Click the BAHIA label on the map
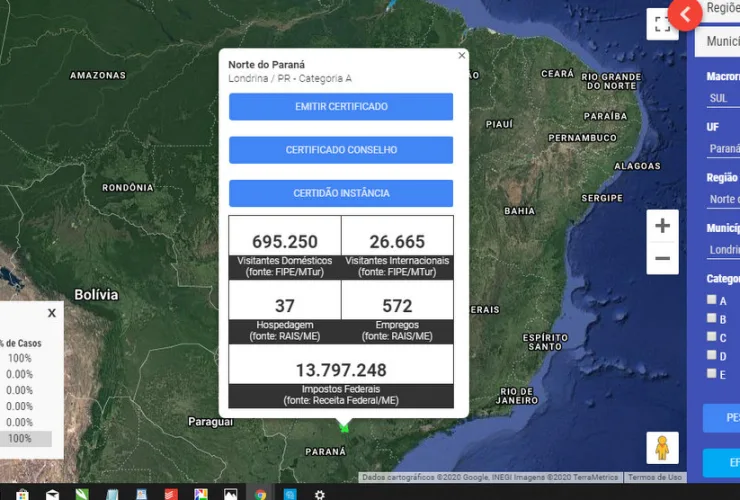Image resolution: width=740 pixels, height=500 pixels. click(x=520, y=211)
